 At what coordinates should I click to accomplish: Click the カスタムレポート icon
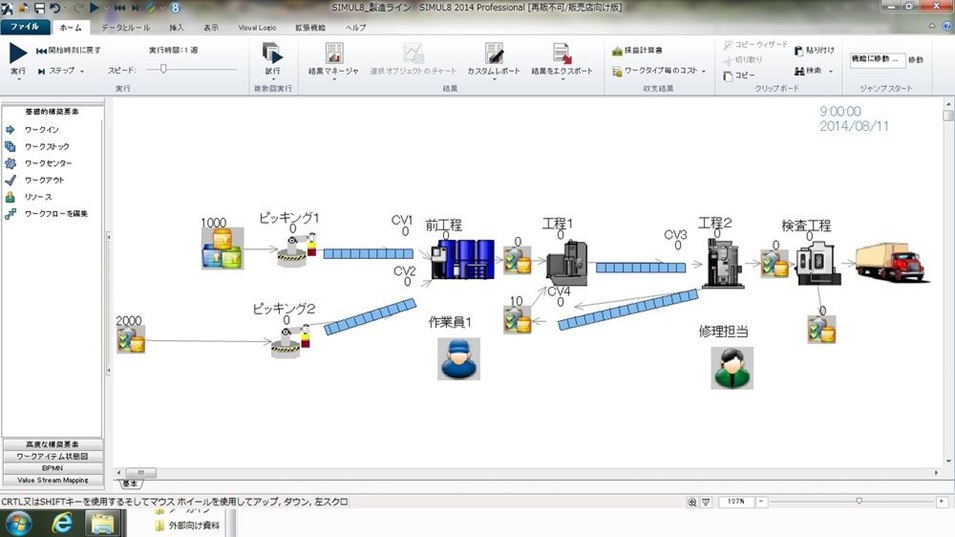[492, 53]
